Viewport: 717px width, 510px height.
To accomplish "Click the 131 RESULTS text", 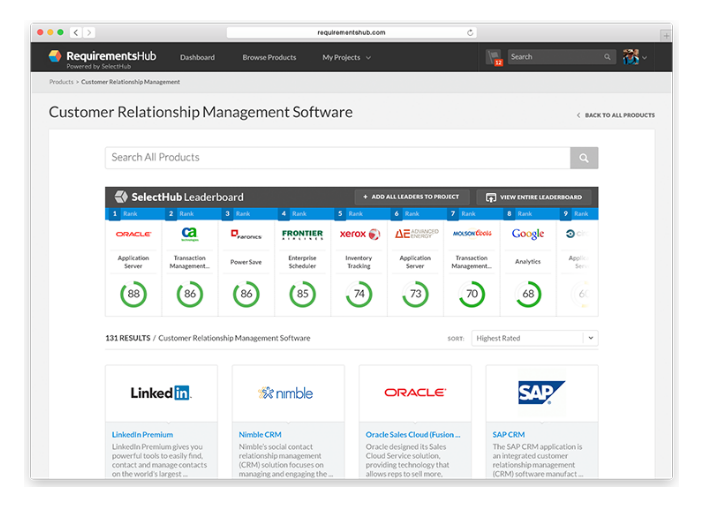I will click(x=128, y=338).
